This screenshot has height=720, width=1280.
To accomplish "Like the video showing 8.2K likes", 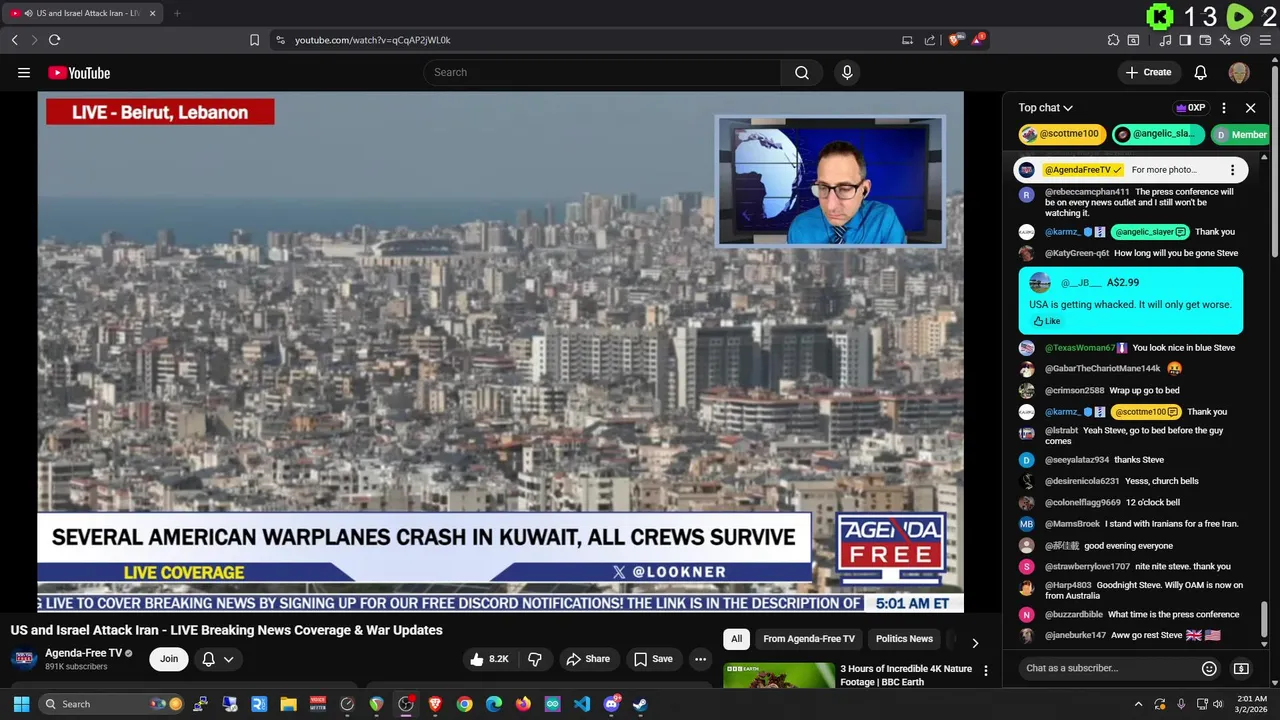I will click(490, 659).
